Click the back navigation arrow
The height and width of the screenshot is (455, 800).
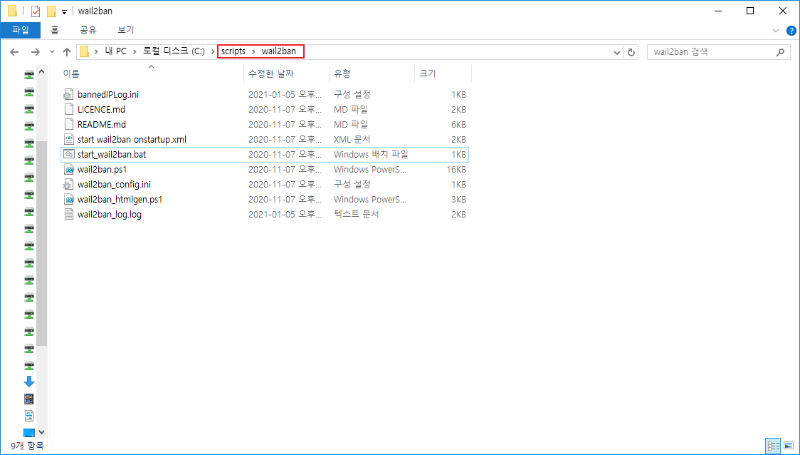pyautogui.click(x=15, y=51)
